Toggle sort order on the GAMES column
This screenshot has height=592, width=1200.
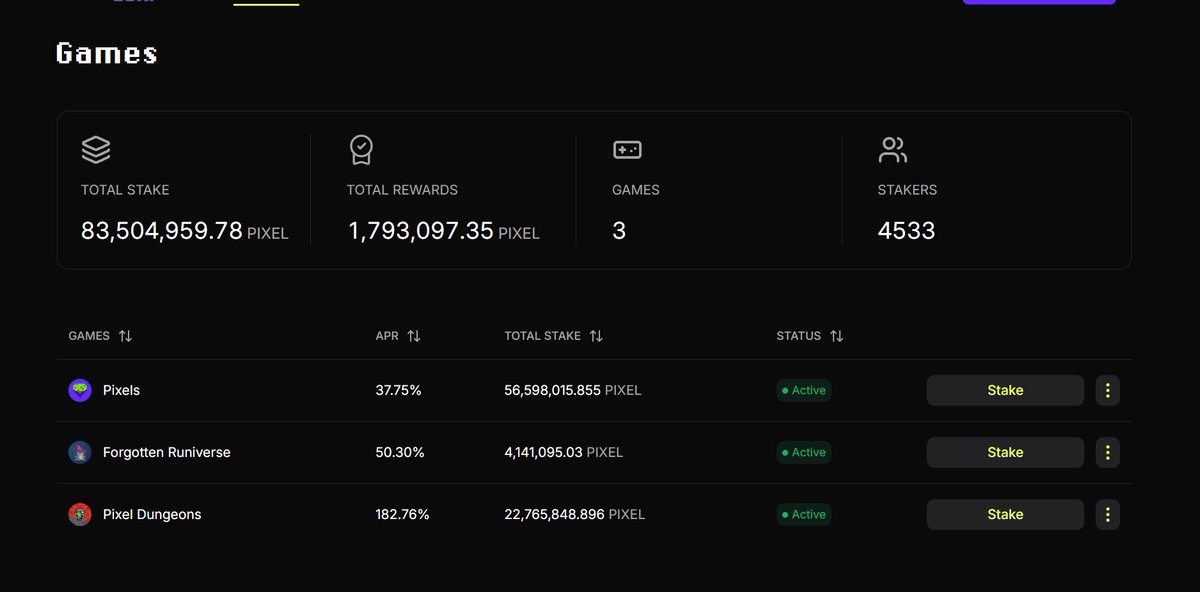124,336
